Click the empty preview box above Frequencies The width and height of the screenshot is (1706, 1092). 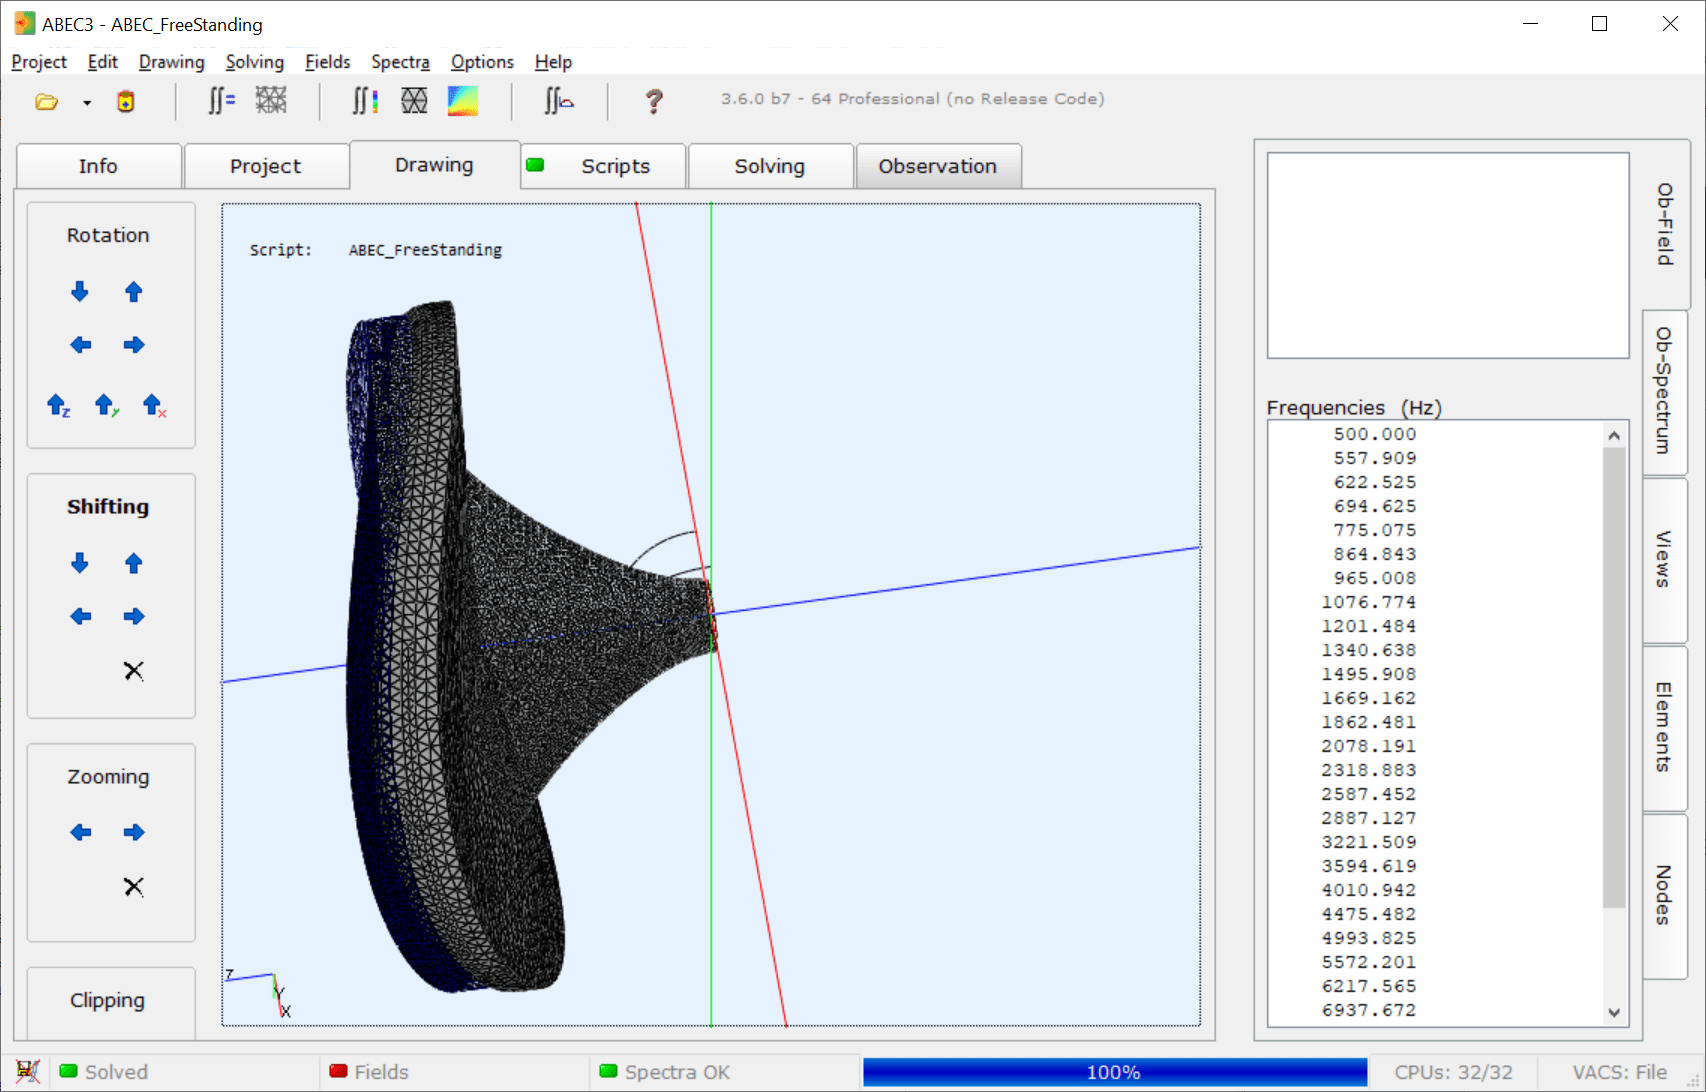(x=1448, y=255)
